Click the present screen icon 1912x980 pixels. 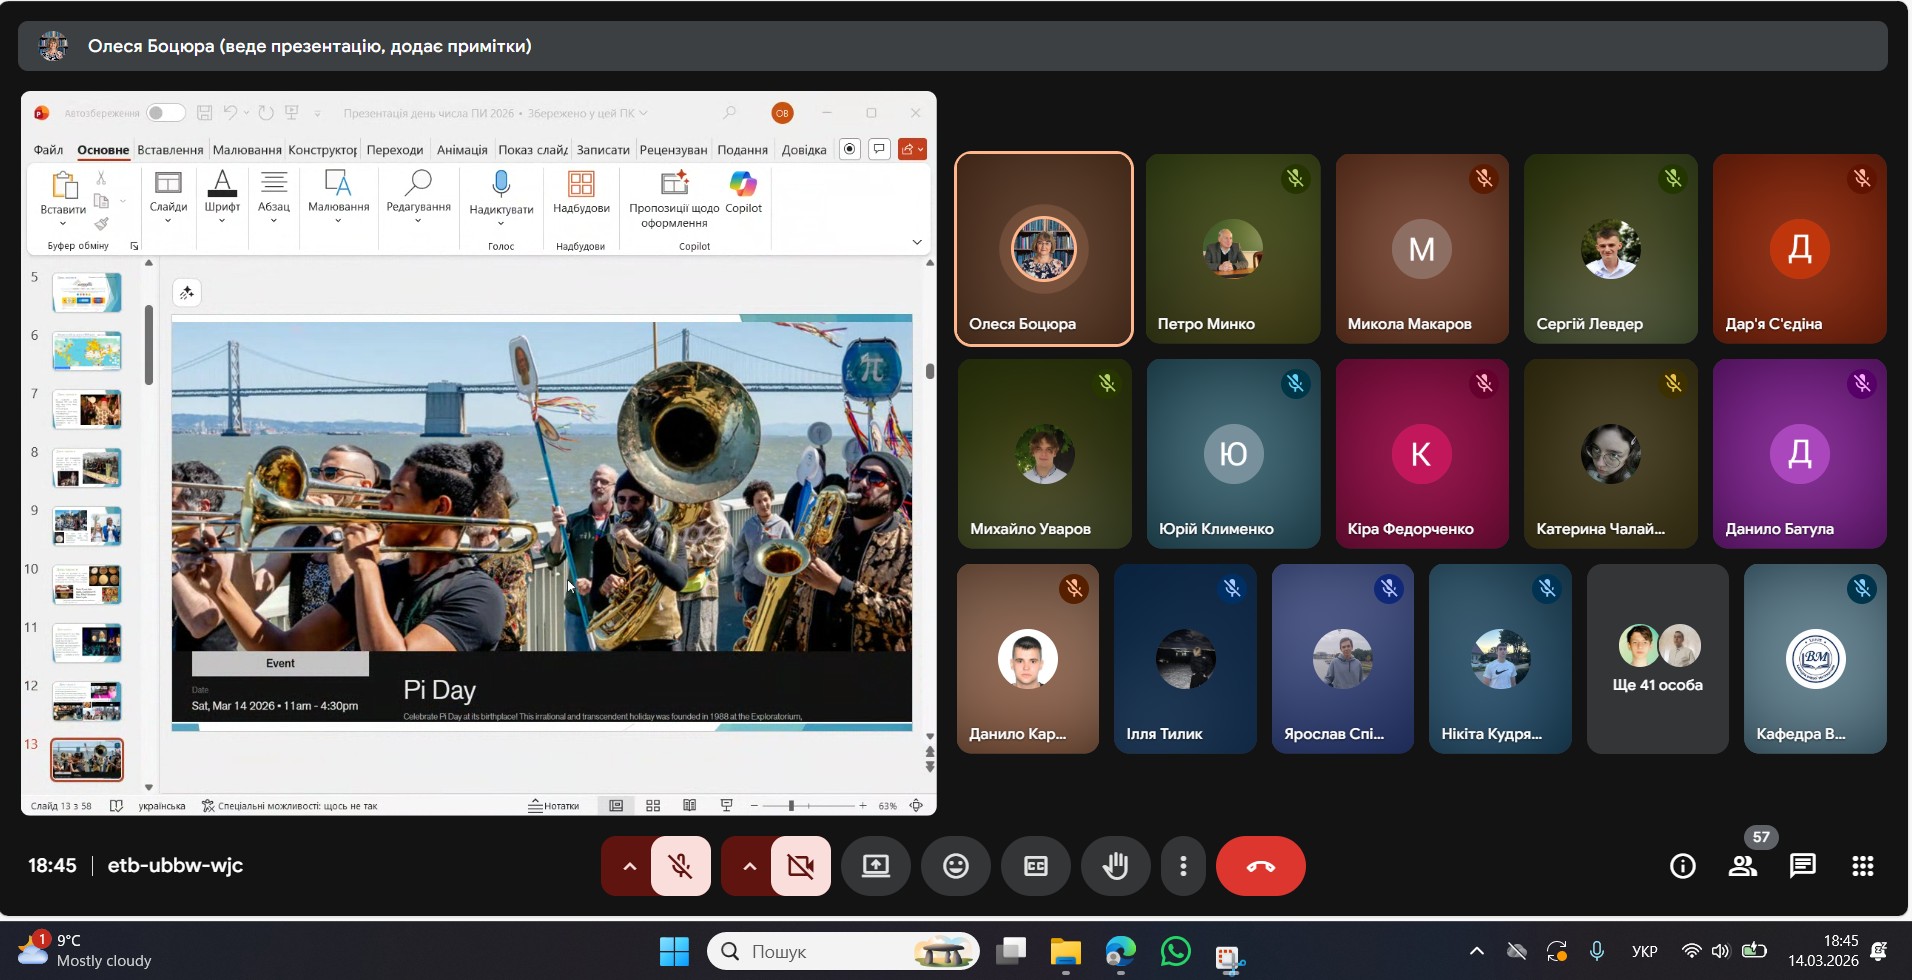coord(876,866)
